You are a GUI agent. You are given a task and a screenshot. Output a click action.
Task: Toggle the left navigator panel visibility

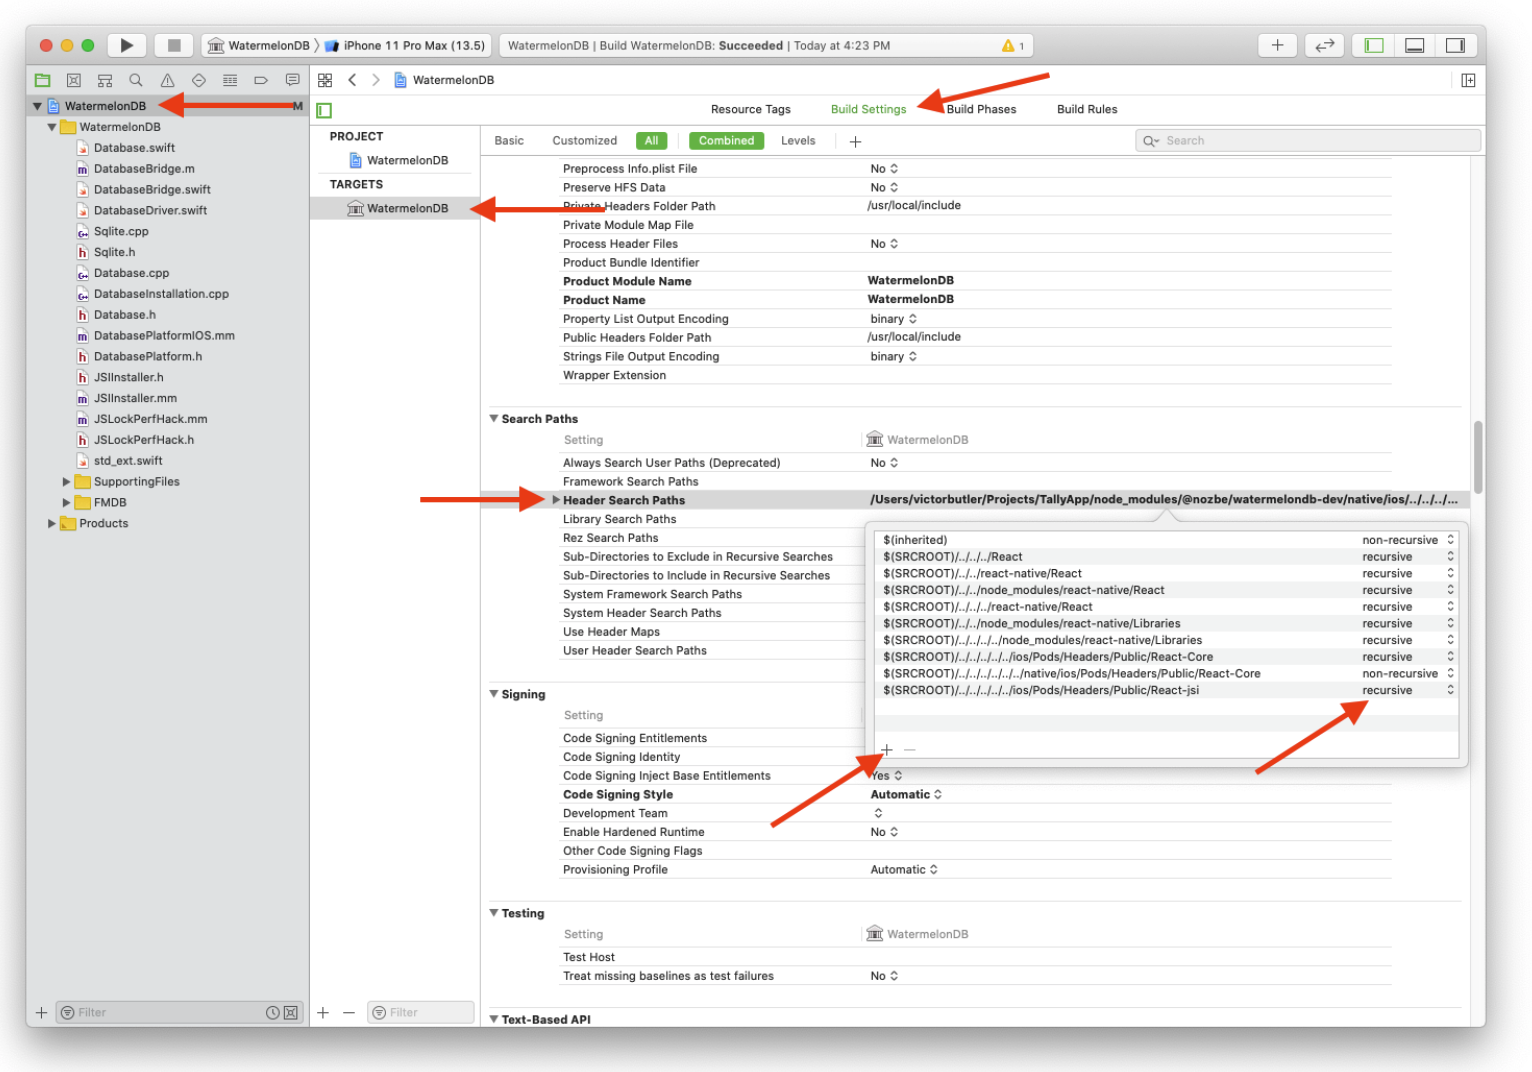pyautogui.click(x=1374, y=45)
